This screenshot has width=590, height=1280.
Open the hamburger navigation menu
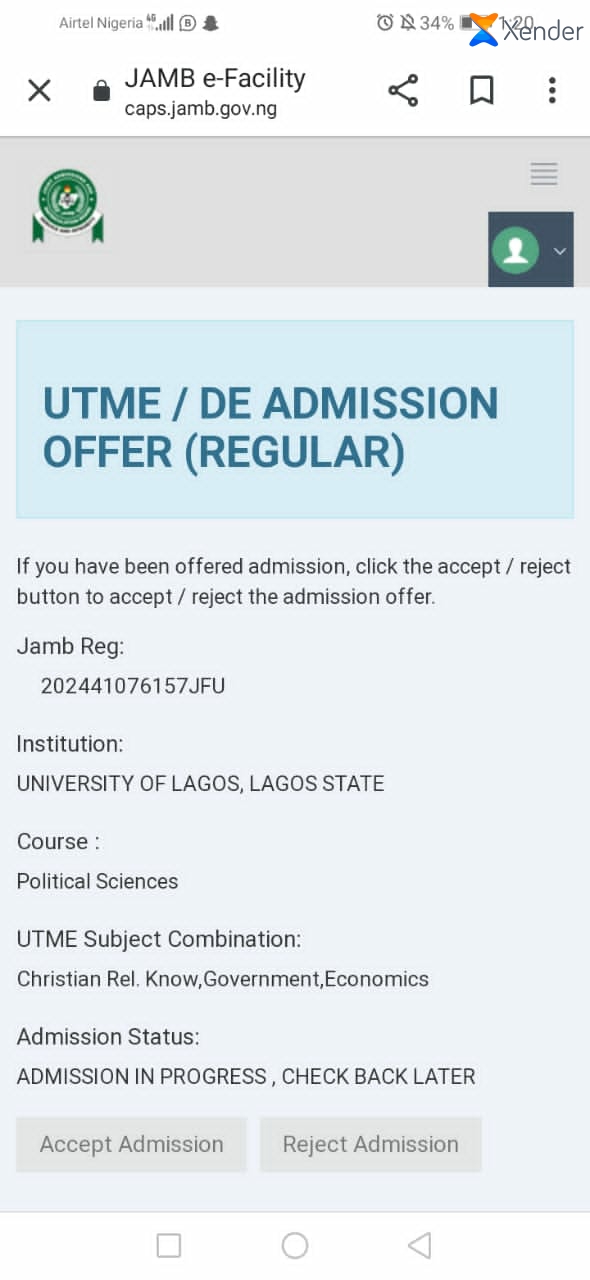[x=544, y=173]
